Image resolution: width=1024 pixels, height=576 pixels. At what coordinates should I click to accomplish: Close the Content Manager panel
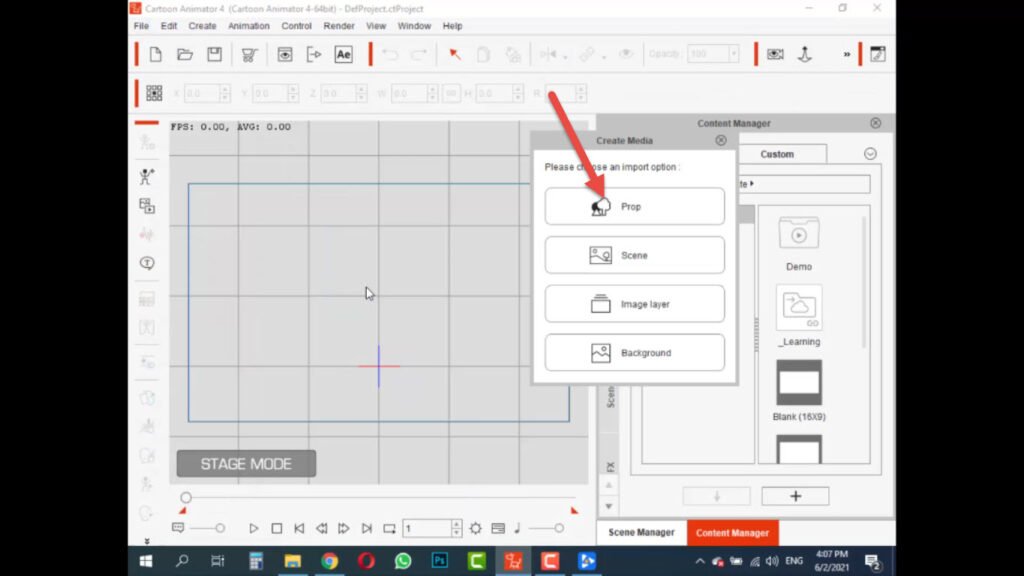point(876,123)
